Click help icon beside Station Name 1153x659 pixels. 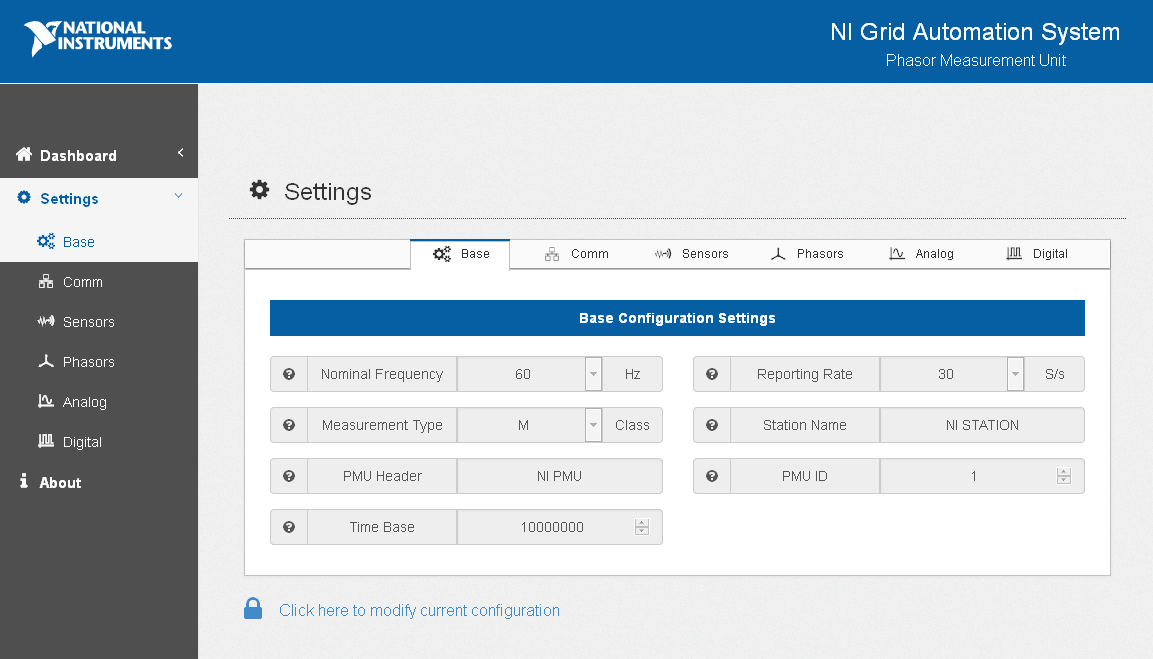712,425
